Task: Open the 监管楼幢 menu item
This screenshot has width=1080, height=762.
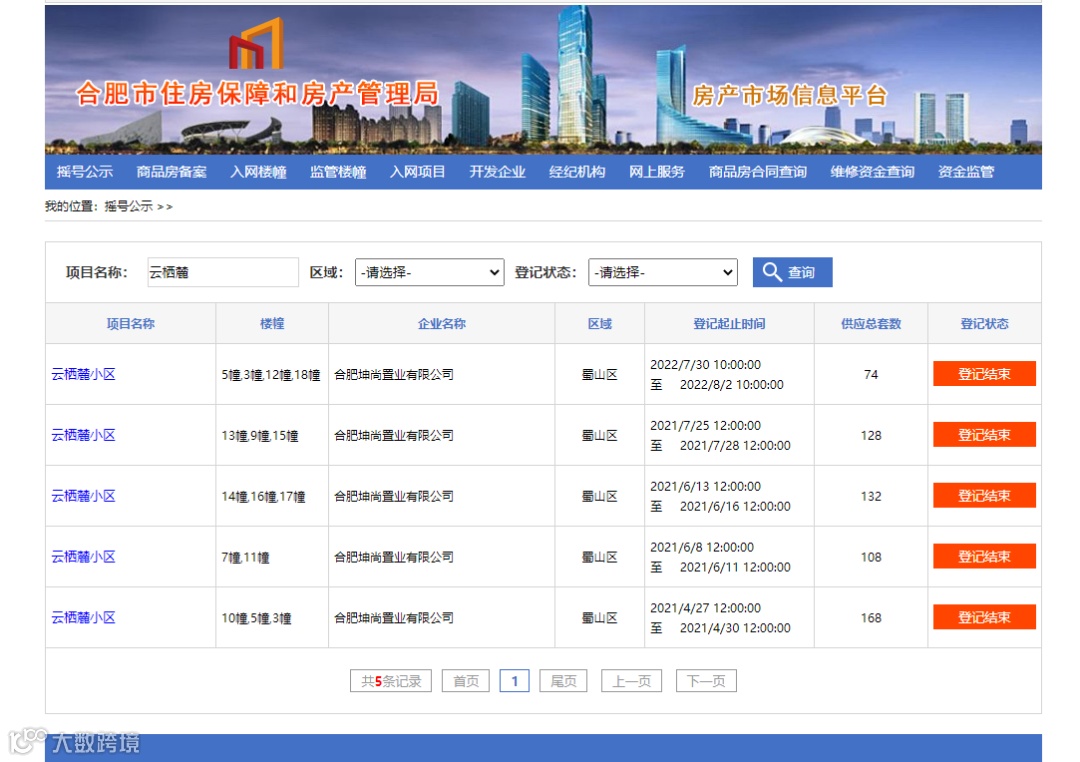Action: pos(338,172)
